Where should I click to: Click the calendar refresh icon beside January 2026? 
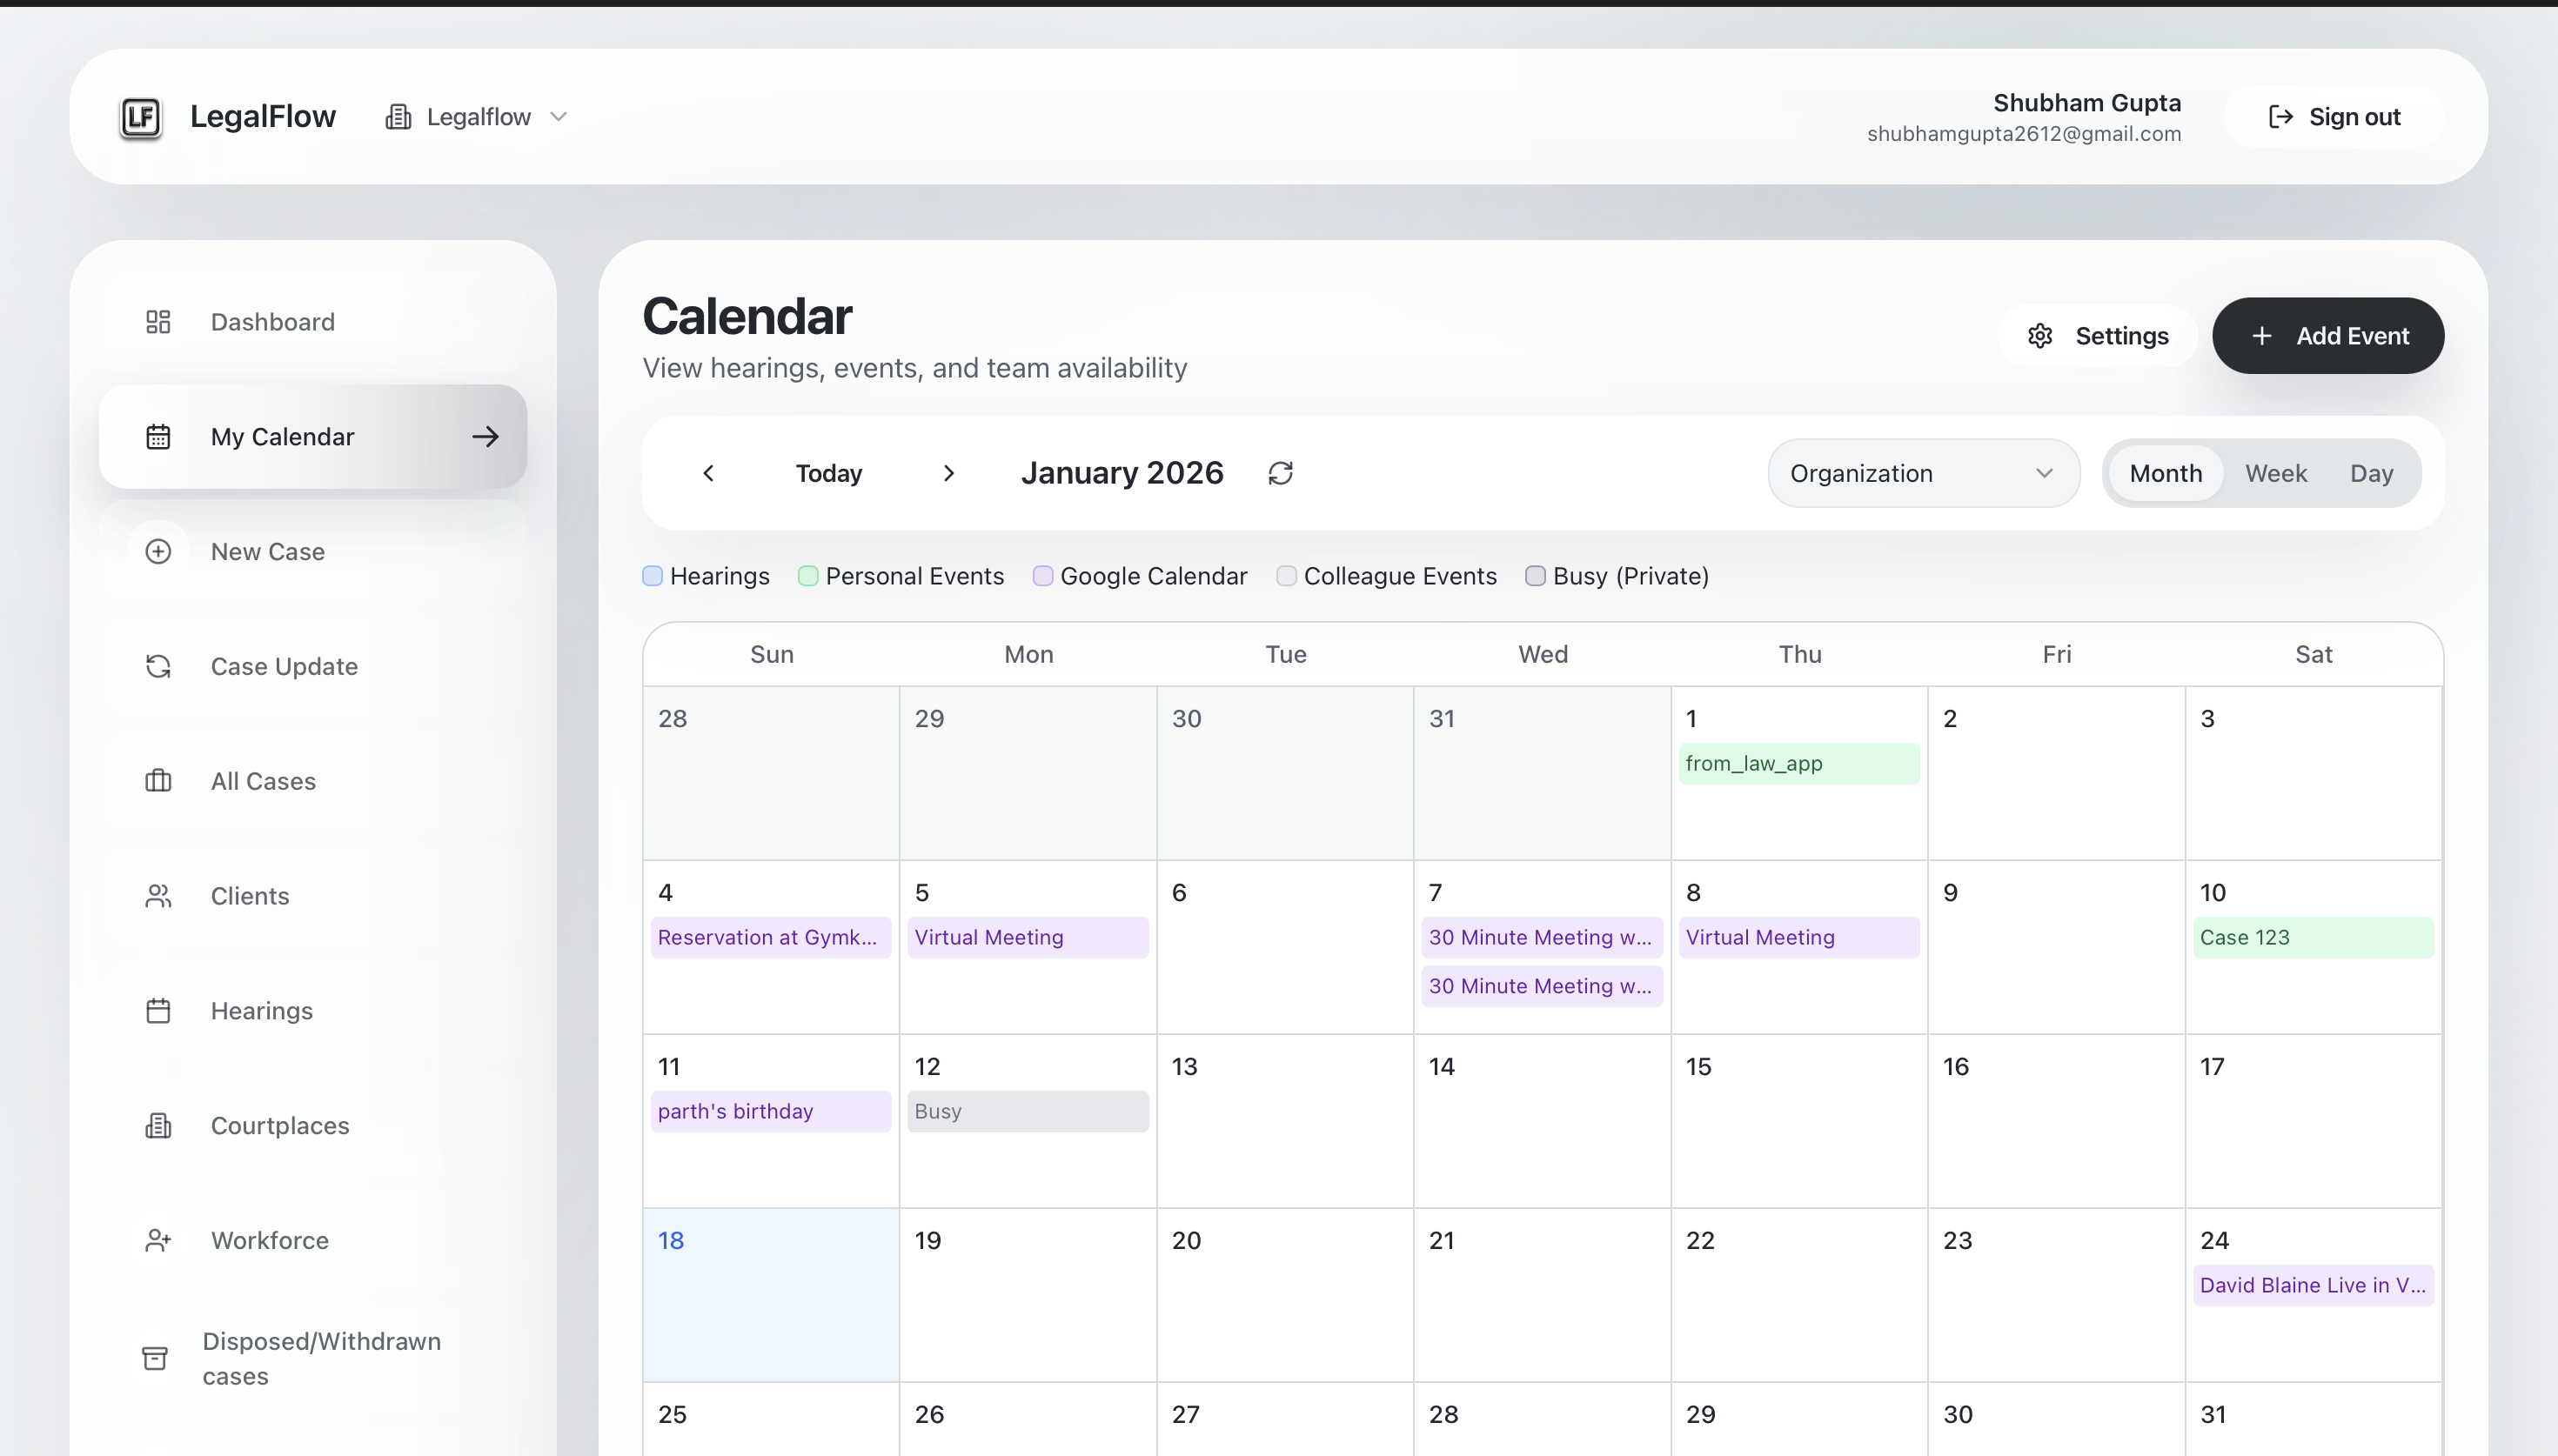tap(1281, 472)
